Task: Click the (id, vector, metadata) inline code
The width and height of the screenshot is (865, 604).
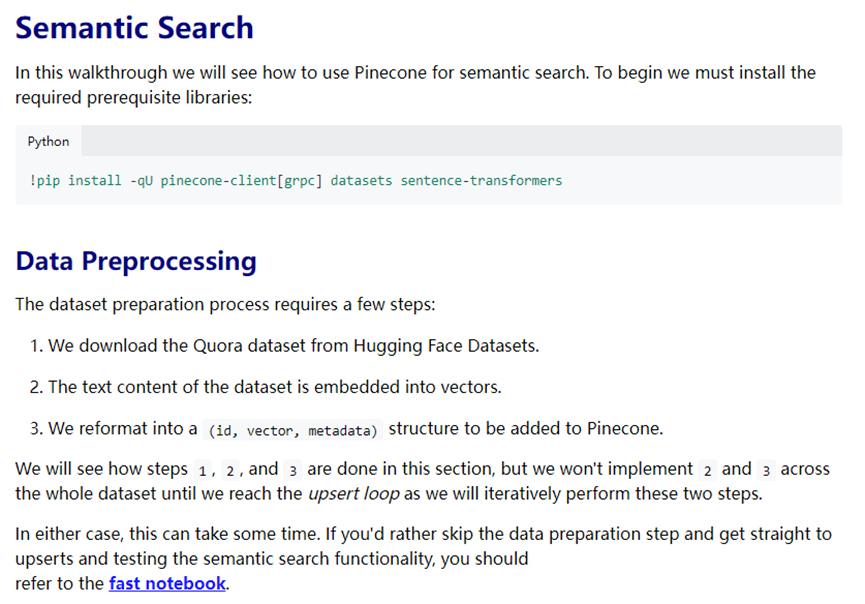Action: click(x=293, y=430)
